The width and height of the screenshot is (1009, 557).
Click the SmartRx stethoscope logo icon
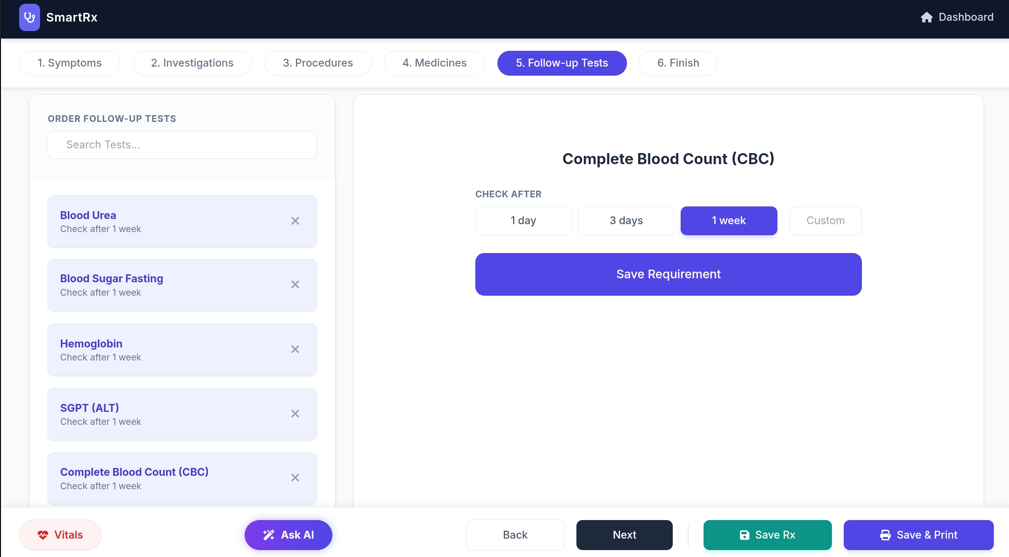tap(29, 17)
